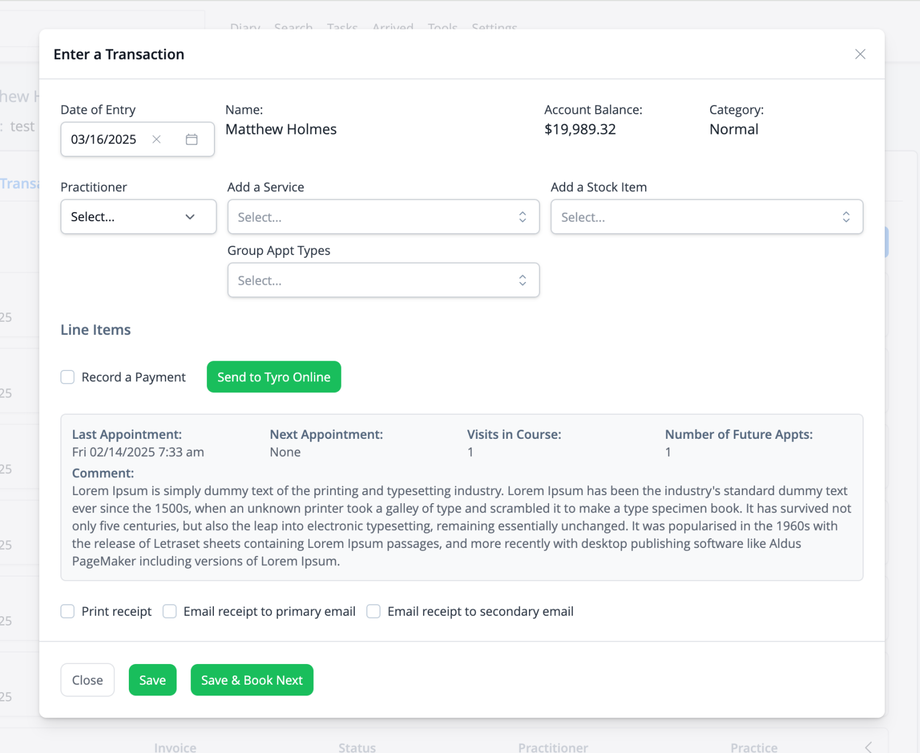Enable Record a Payment checkbox
The width and height of the screenshot is (920, 753).
click(x=68, y=377)
